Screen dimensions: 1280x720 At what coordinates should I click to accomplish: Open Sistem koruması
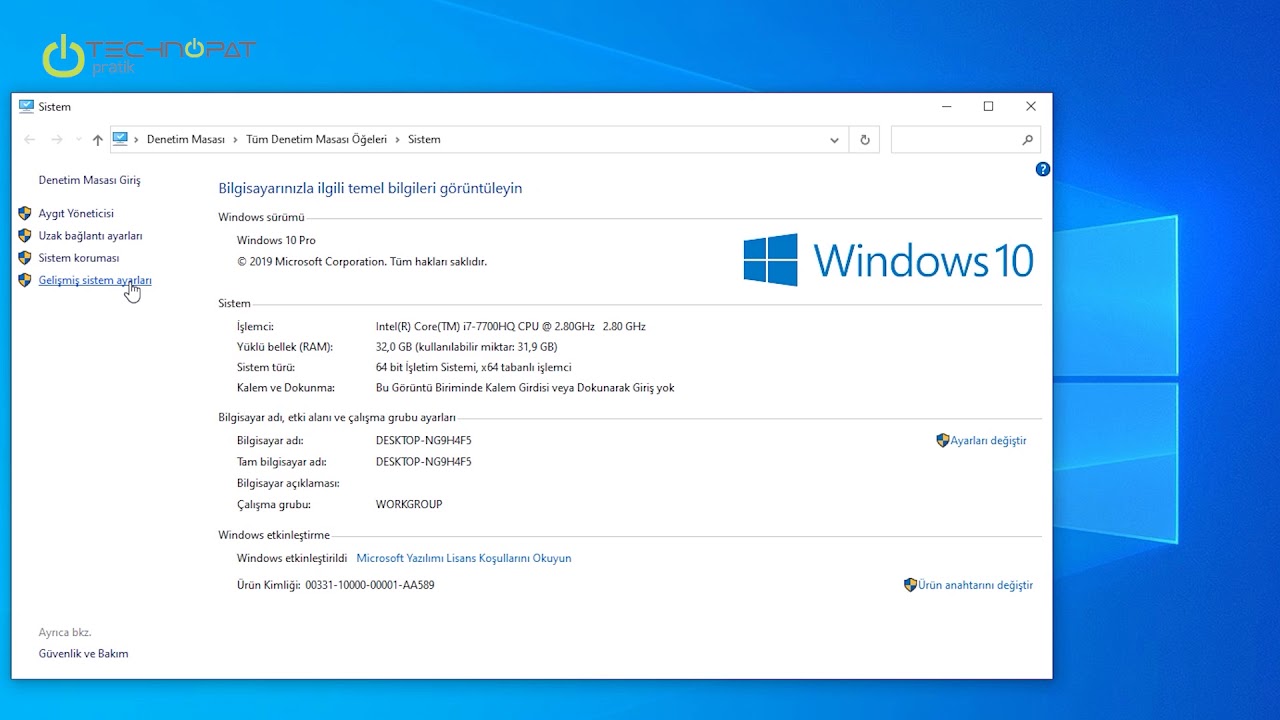79,258
